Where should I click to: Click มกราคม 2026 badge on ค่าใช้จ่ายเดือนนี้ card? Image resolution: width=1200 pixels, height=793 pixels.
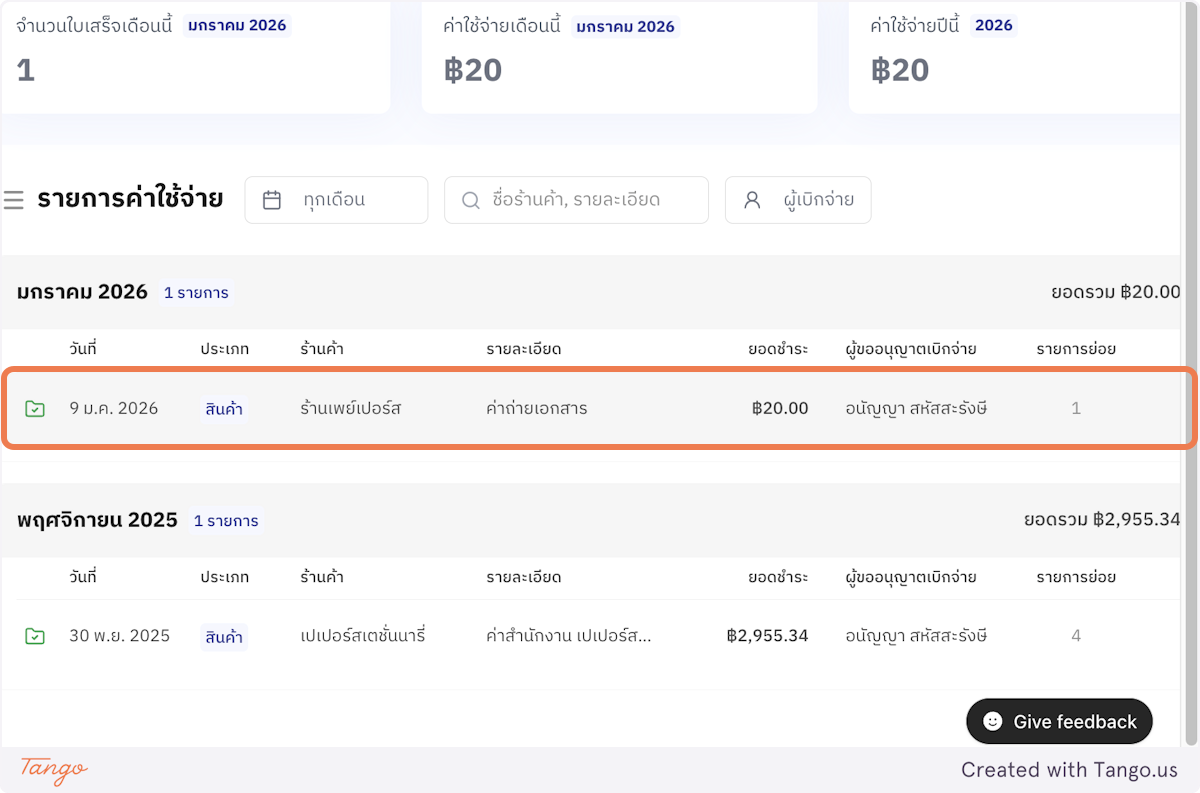(625, 26)
